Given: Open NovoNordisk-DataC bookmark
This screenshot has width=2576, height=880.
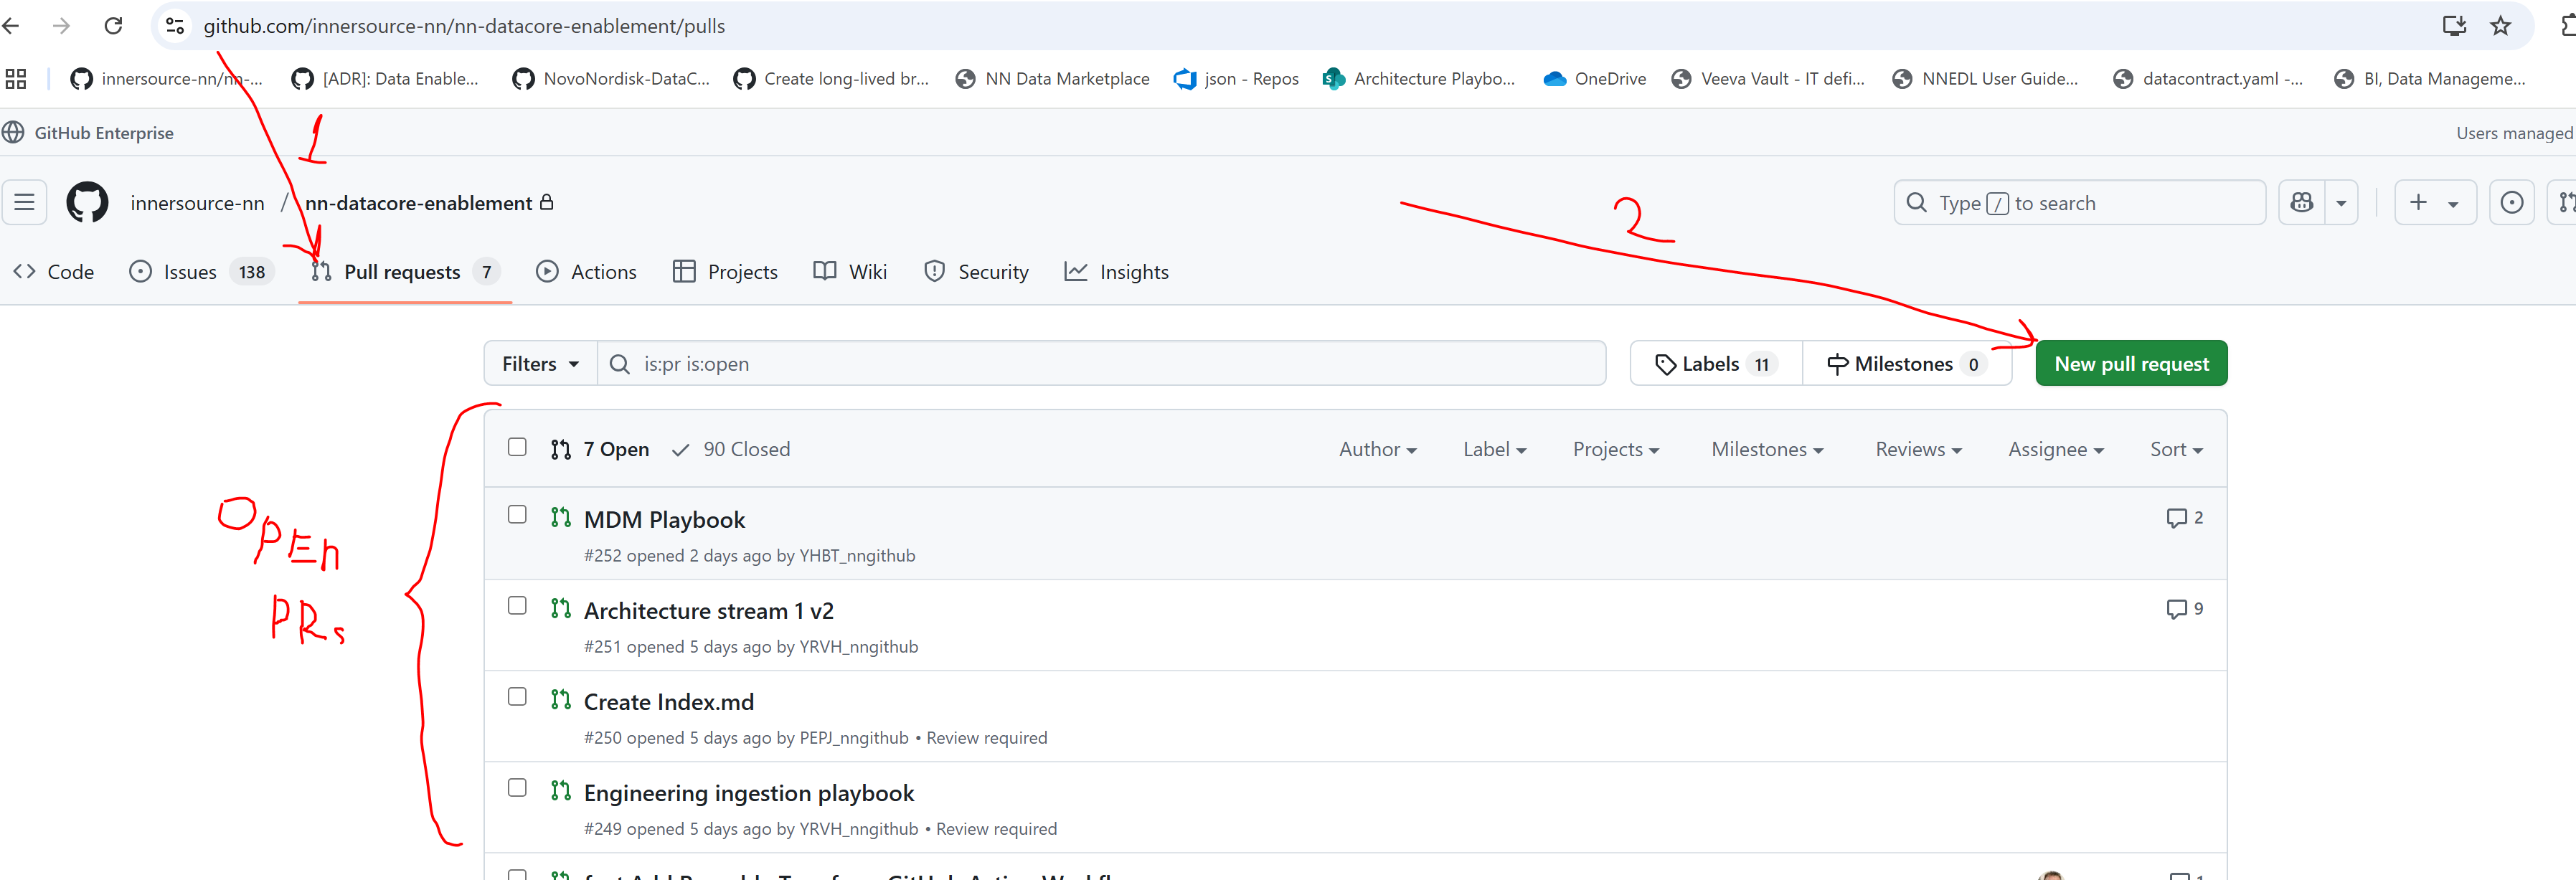Looking at the screenshot, I should click(610, 79).
